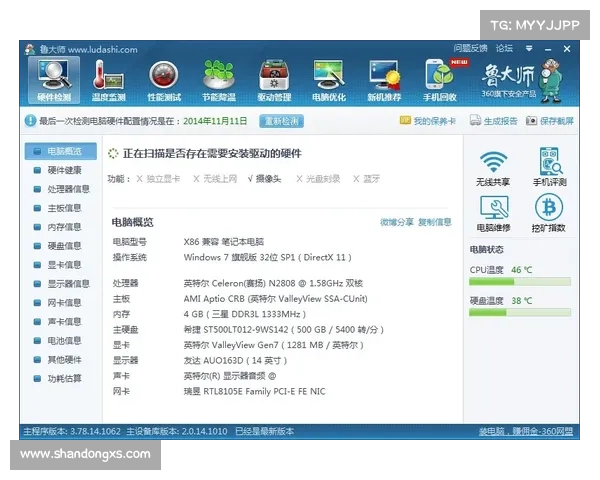Click 生成报告 to generate report
This screenshot has height=480, width=600.
pos(494,121)
